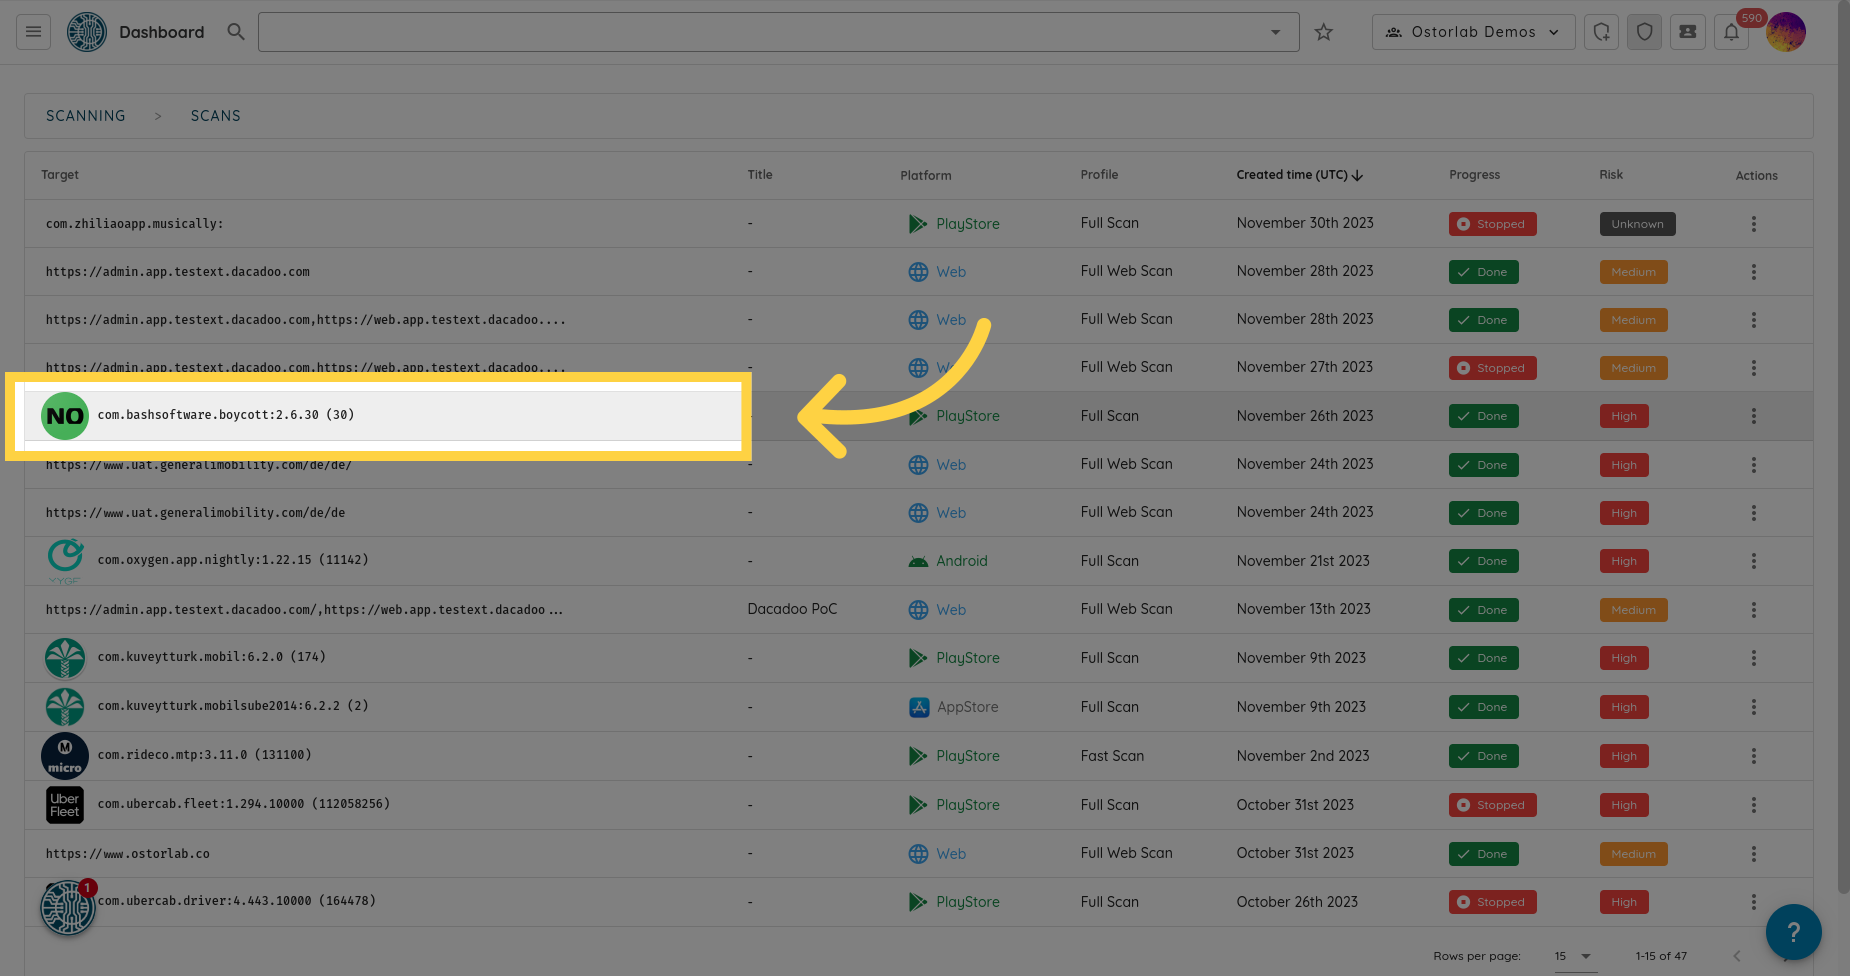Click the Stopped badge for com.ubercab.fleet
The height and width of the screenshot is (976, 1850).
1492,805
